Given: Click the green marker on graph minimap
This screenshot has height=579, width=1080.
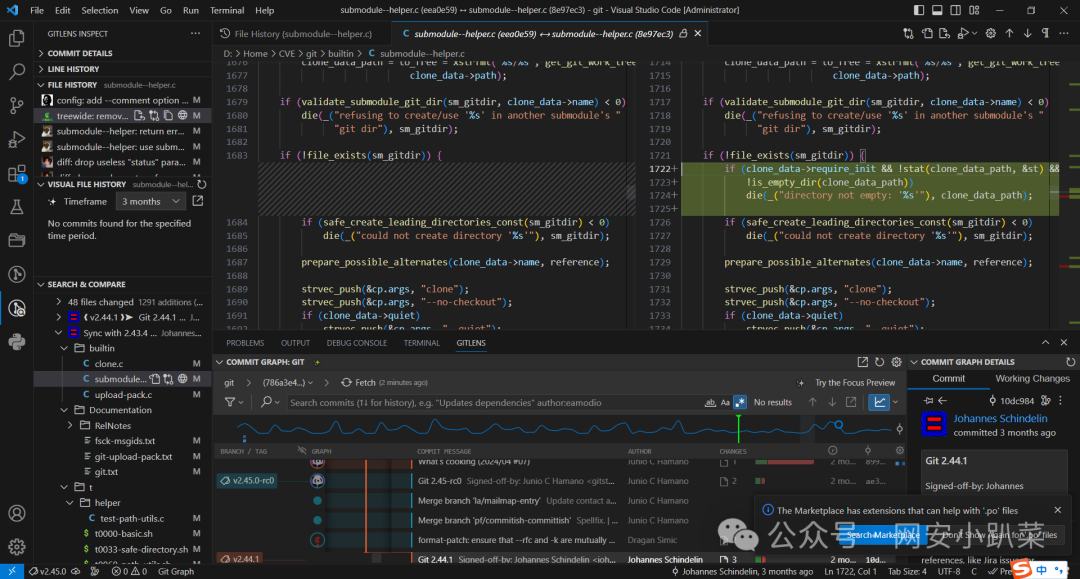Looking at the screenshot, I should [738, 428].
